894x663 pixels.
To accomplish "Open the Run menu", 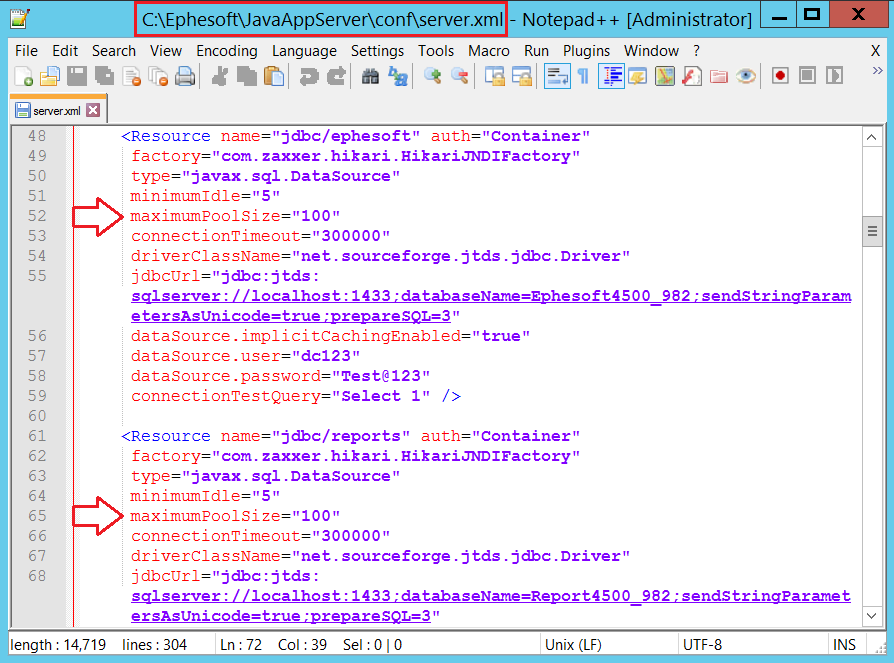I will click(x=537, y=51).
